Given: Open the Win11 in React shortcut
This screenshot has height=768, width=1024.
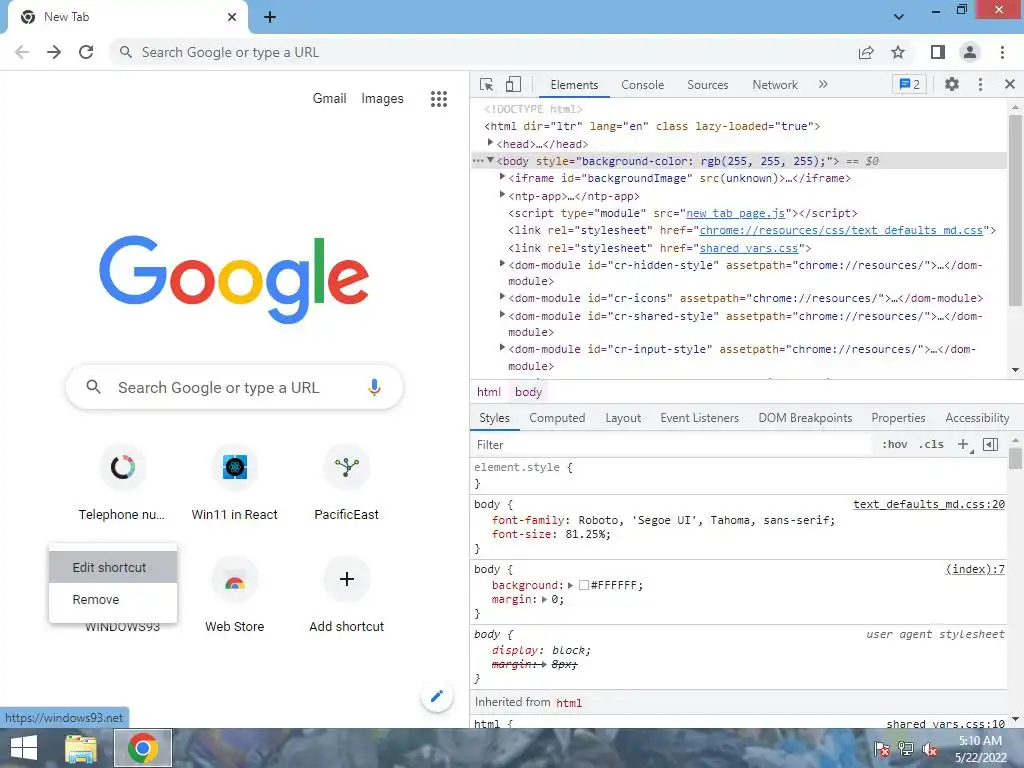Looking at the screenshot, I should pyautogui.click(x=234, y=483).
